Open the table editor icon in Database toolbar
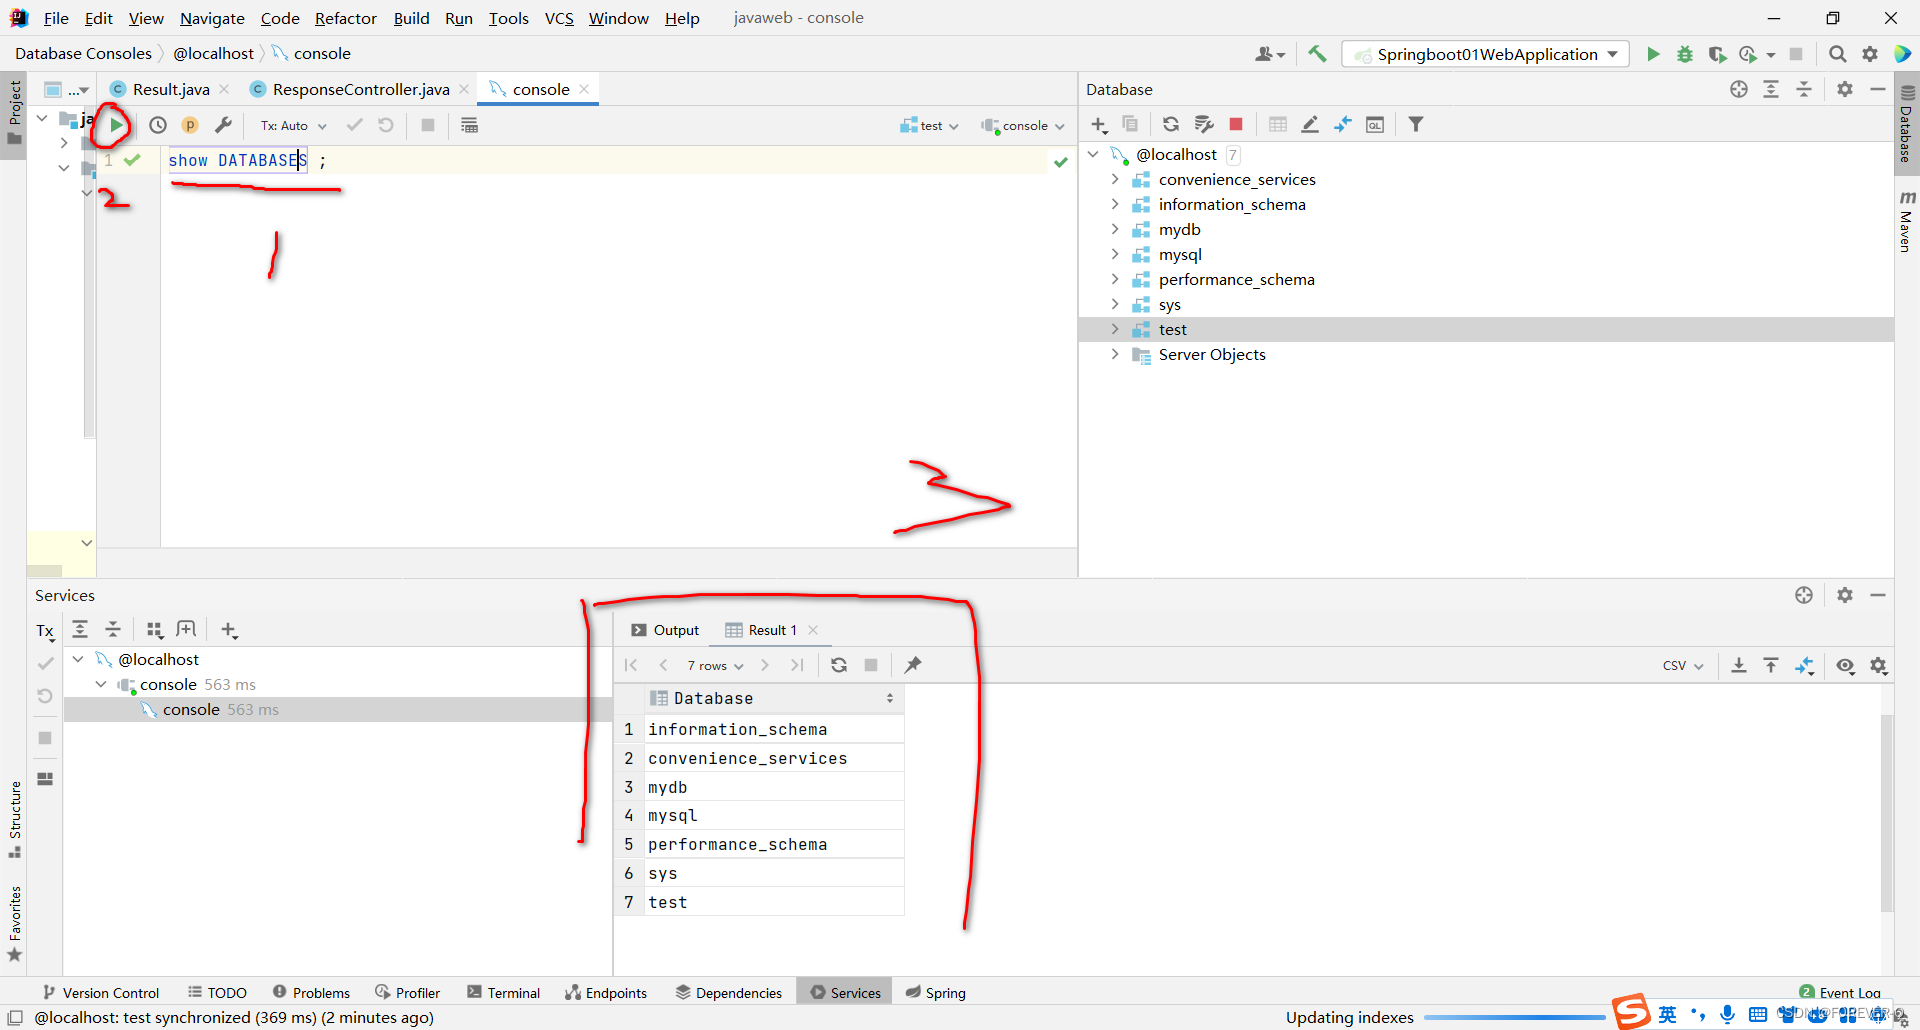Viewport: 1920px width, 1030px height. click(x=1278, y=124)
